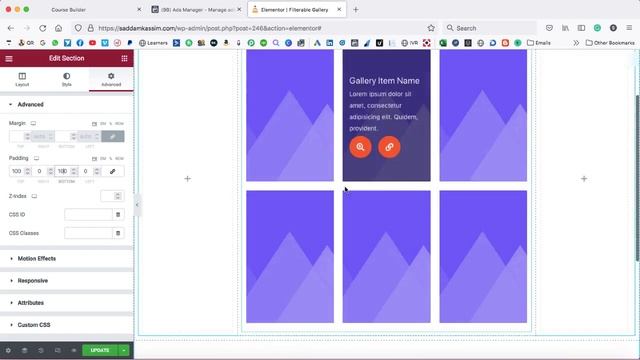Open the Emails bookmarks folder
The height and width of the screenshot is (360, 640).
539,42
